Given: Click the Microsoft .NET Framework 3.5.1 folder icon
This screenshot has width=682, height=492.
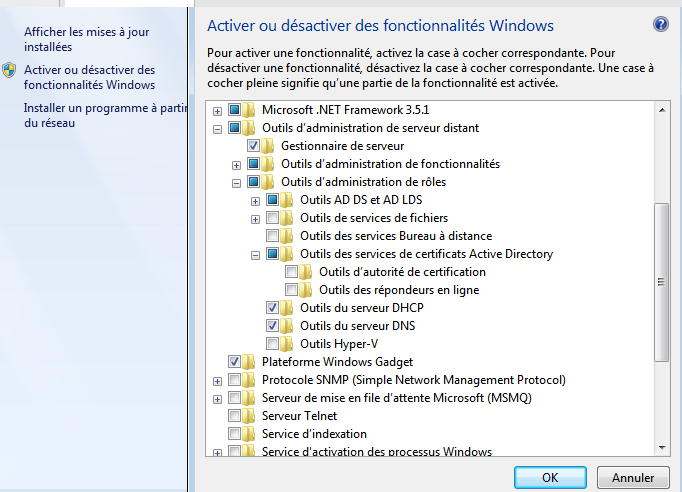Looking at the screenshot, I should (251, 110).
